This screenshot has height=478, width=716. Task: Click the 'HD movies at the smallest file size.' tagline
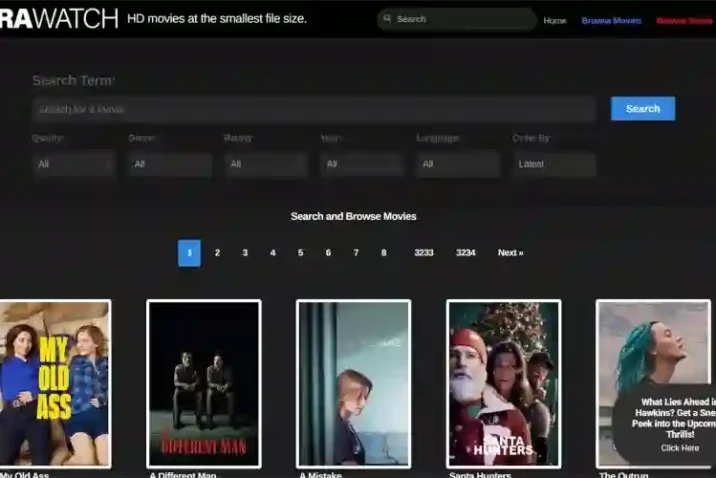click(217, 19)
